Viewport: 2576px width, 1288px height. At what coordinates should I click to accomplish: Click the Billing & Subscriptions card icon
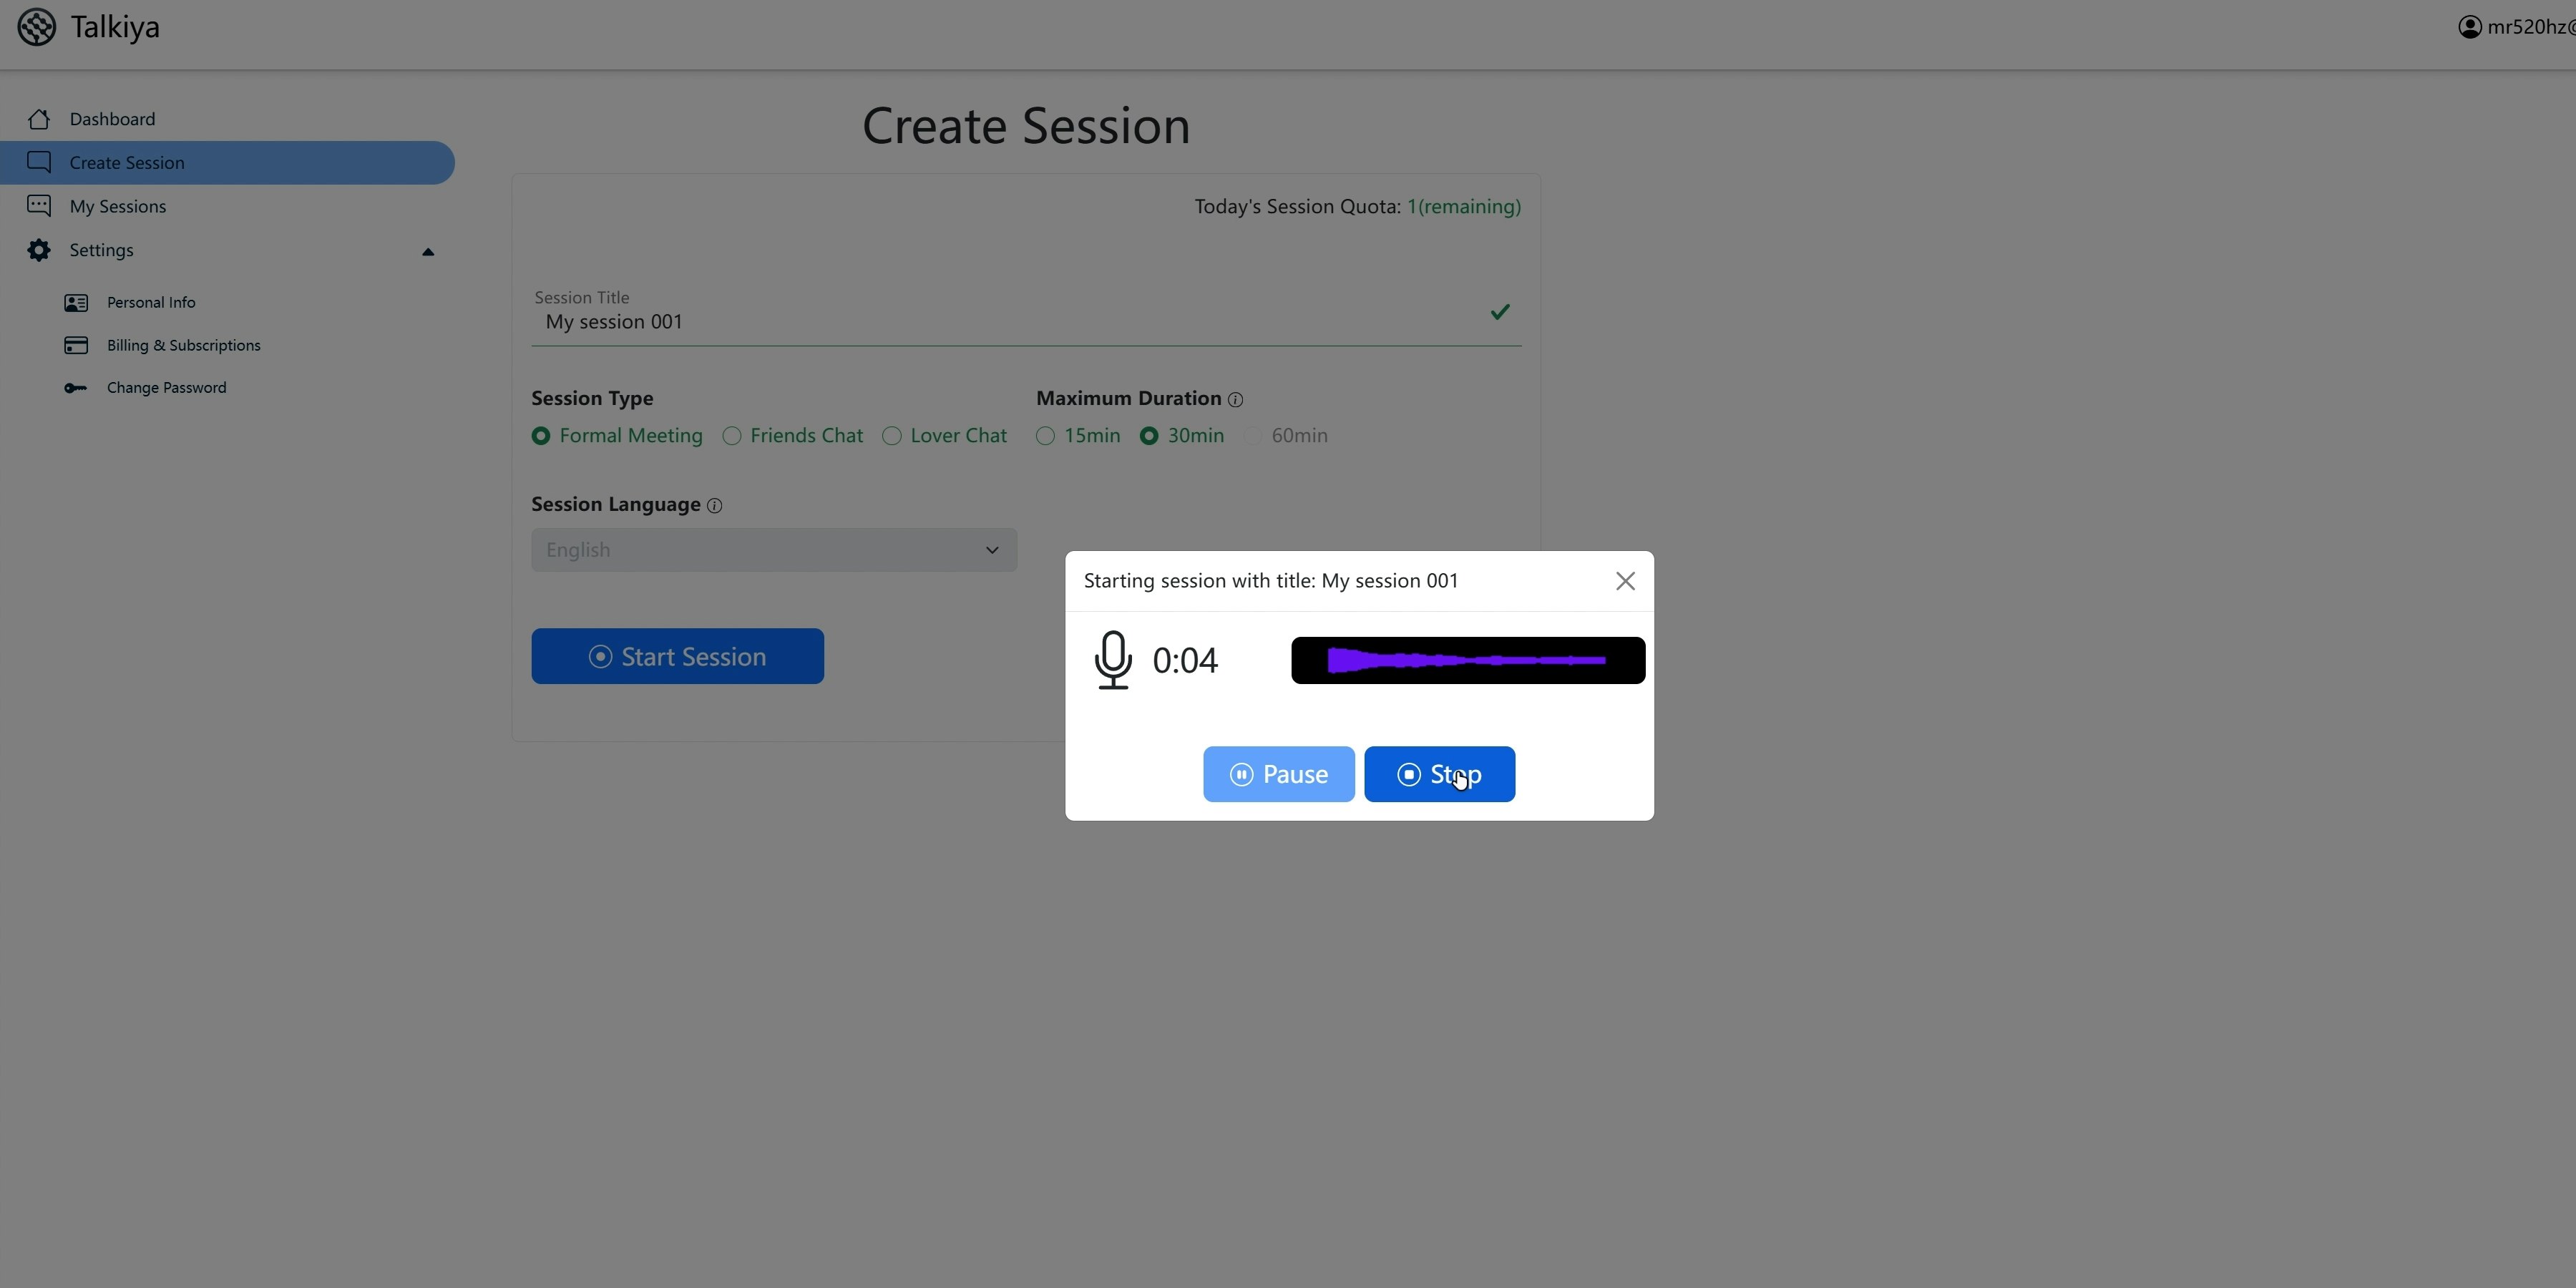click(76, 345)
